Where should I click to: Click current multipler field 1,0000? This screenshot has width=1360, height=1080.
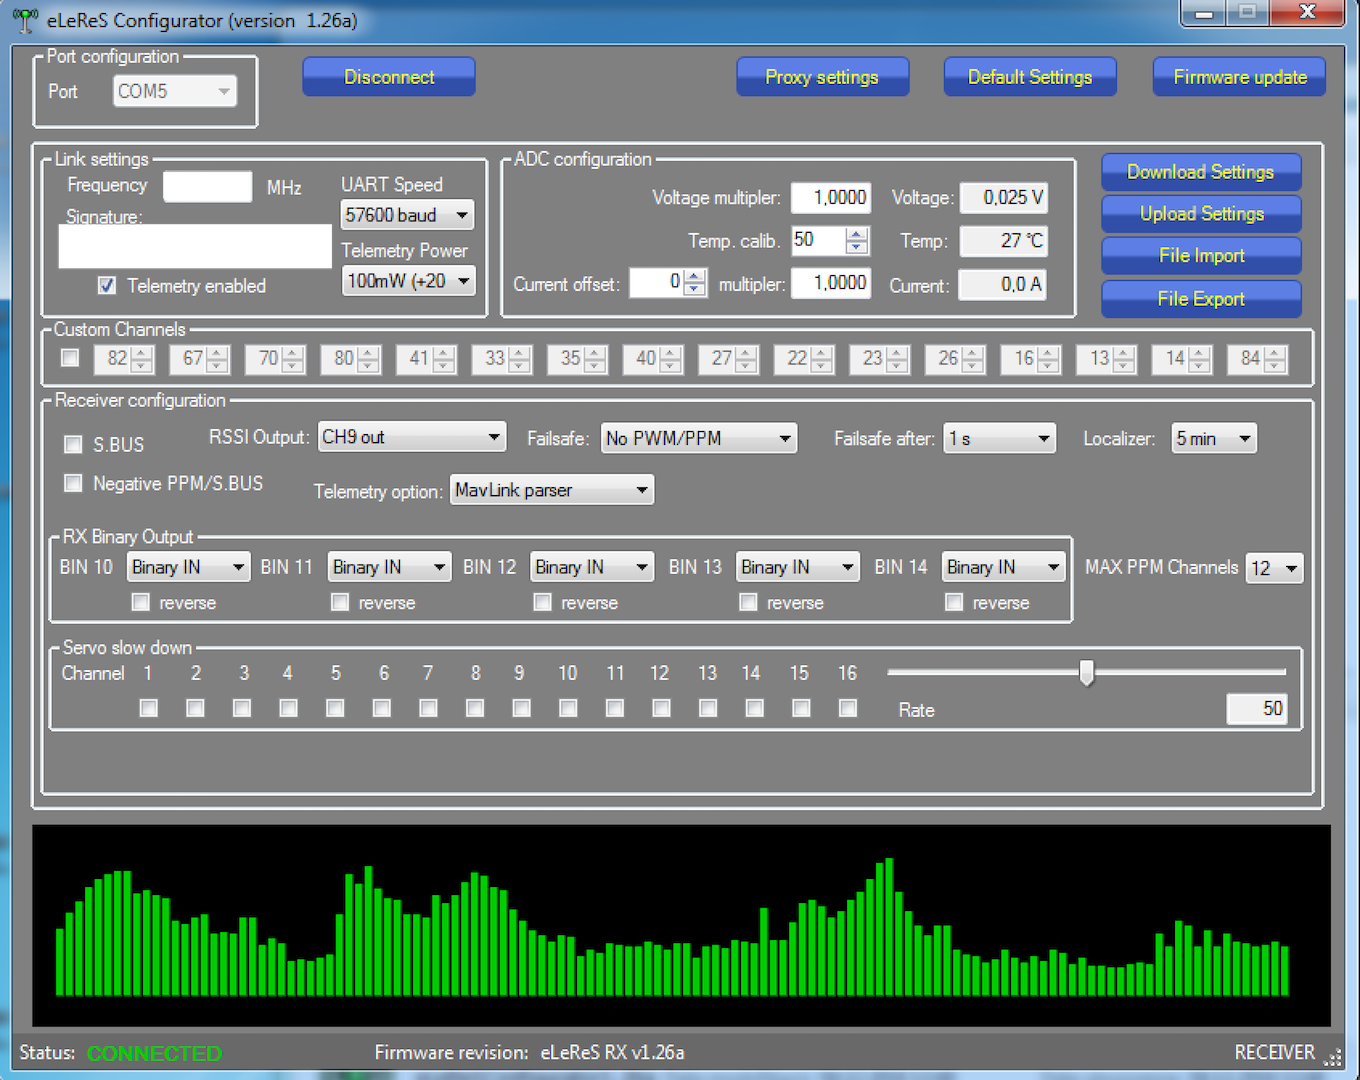tap(831, 283)
